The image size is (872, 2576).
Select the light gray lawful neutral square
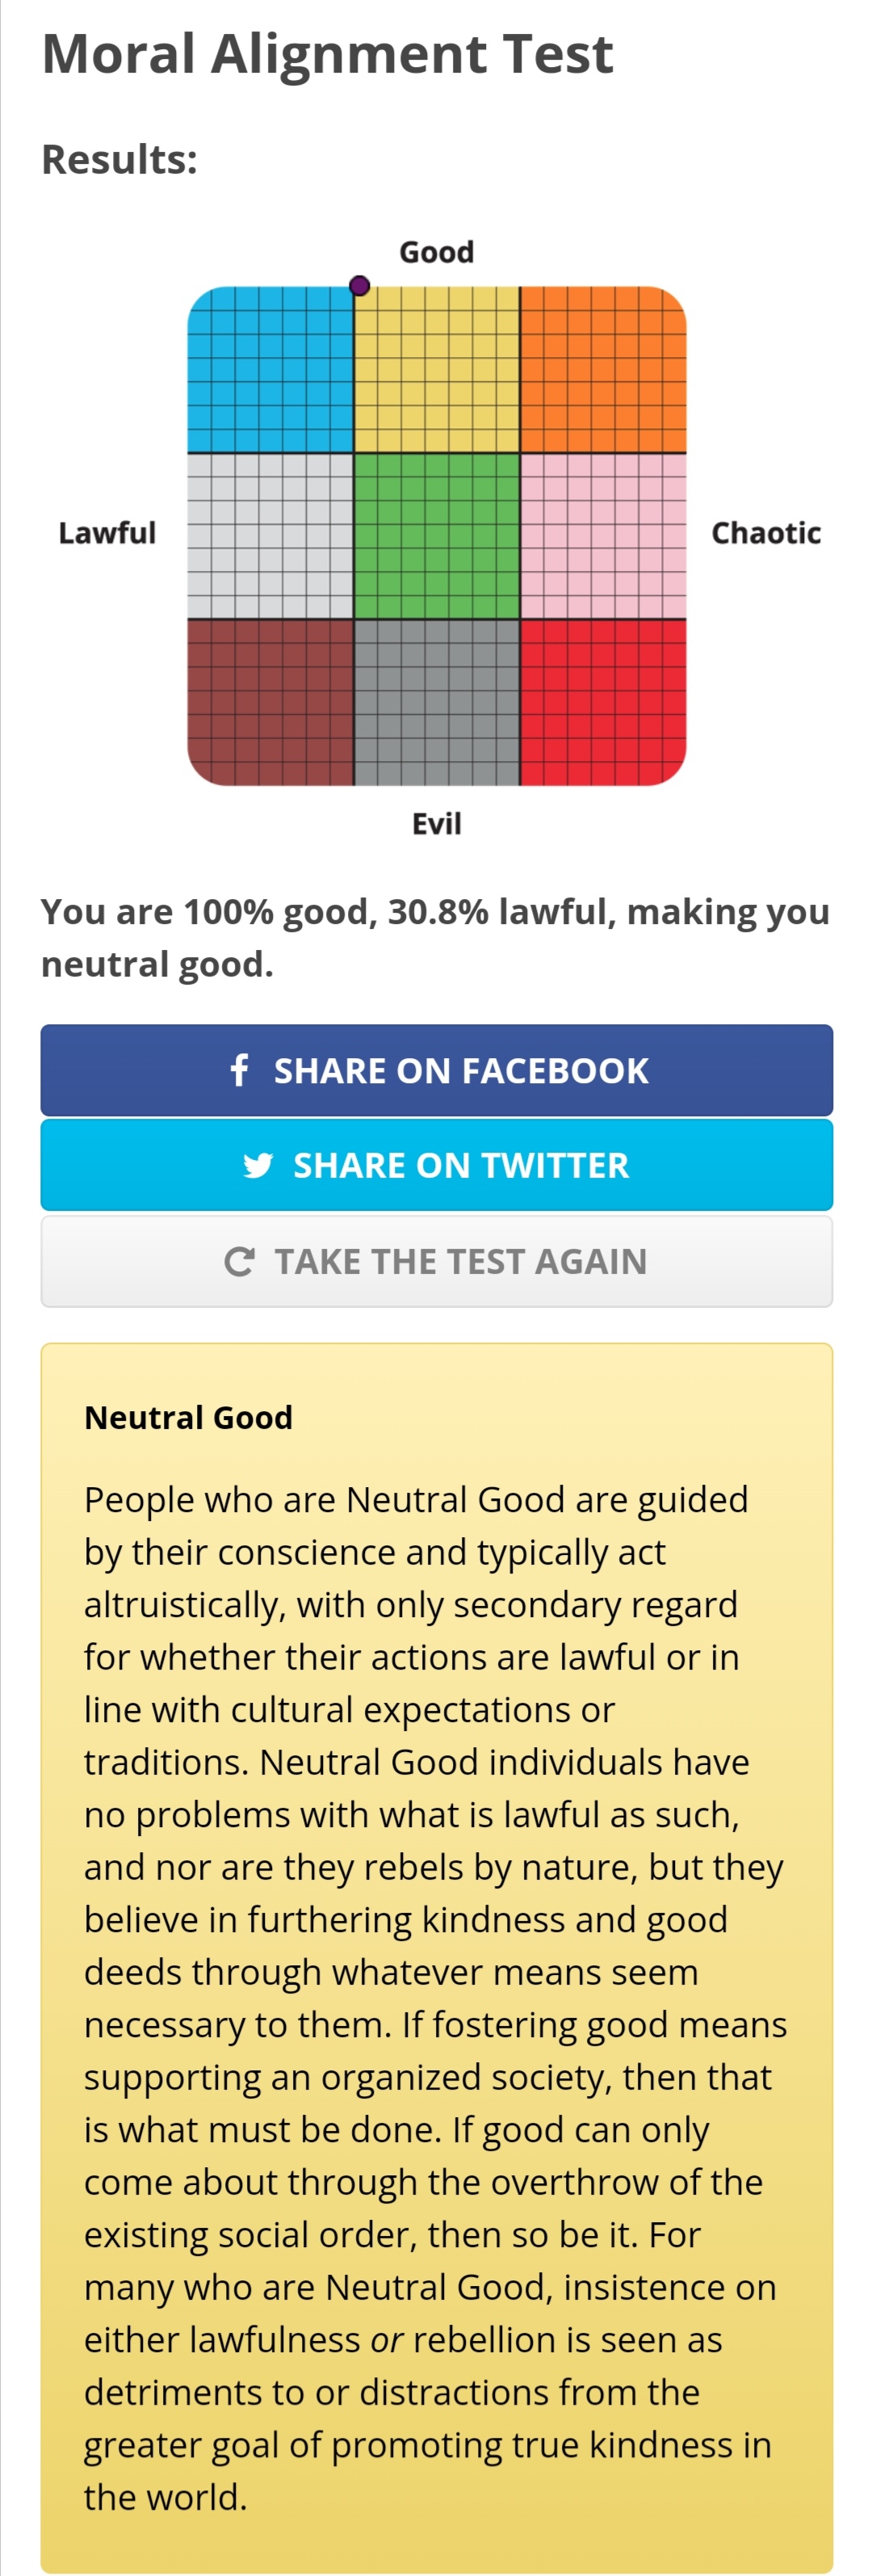[270, 536]
